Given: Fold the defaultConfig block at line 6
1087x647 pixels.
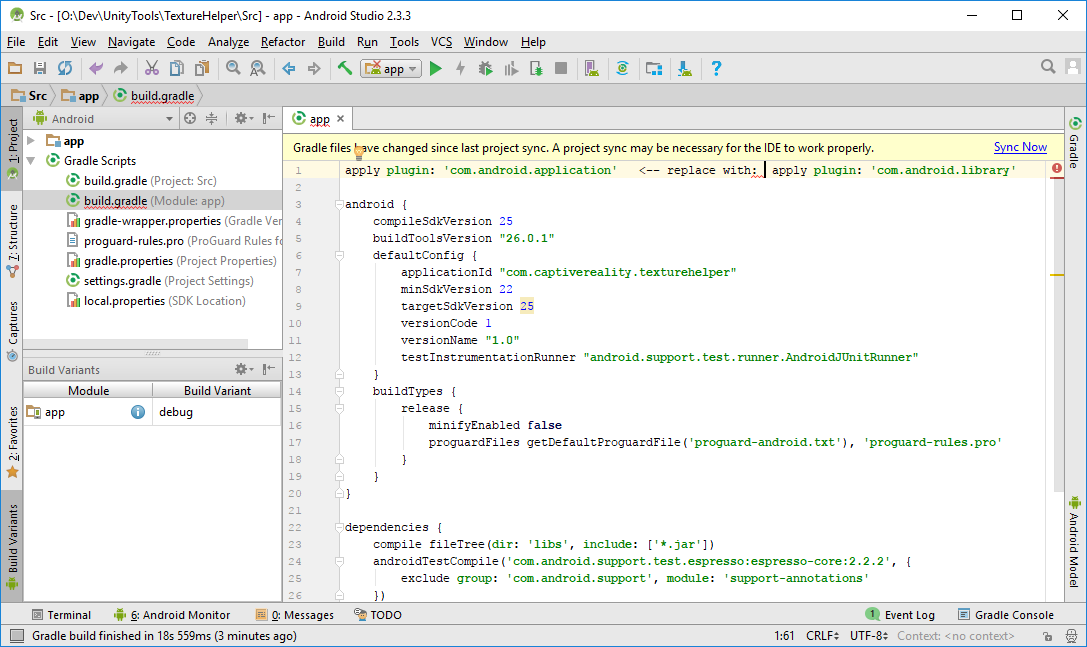Looking at the screenshot, I should (x=339, y=255).
